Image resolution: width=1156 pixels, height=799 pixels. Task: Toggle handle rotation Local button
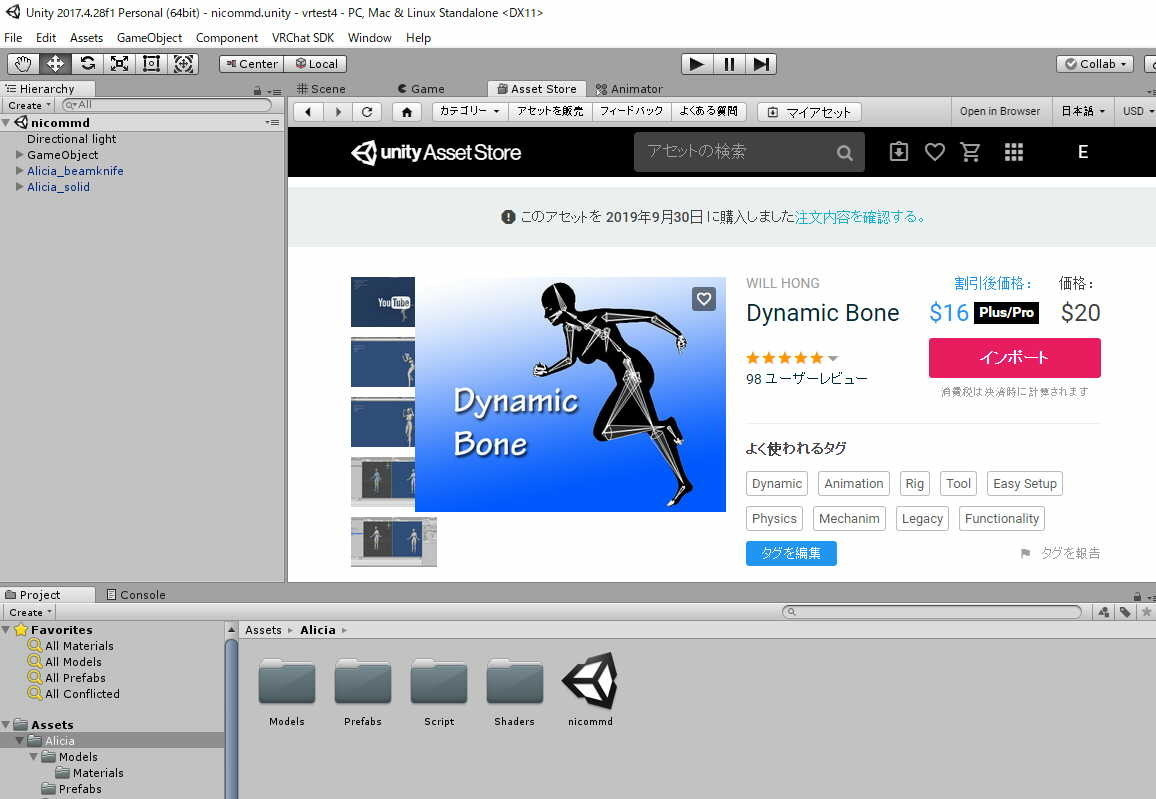(x=316, y=64)
